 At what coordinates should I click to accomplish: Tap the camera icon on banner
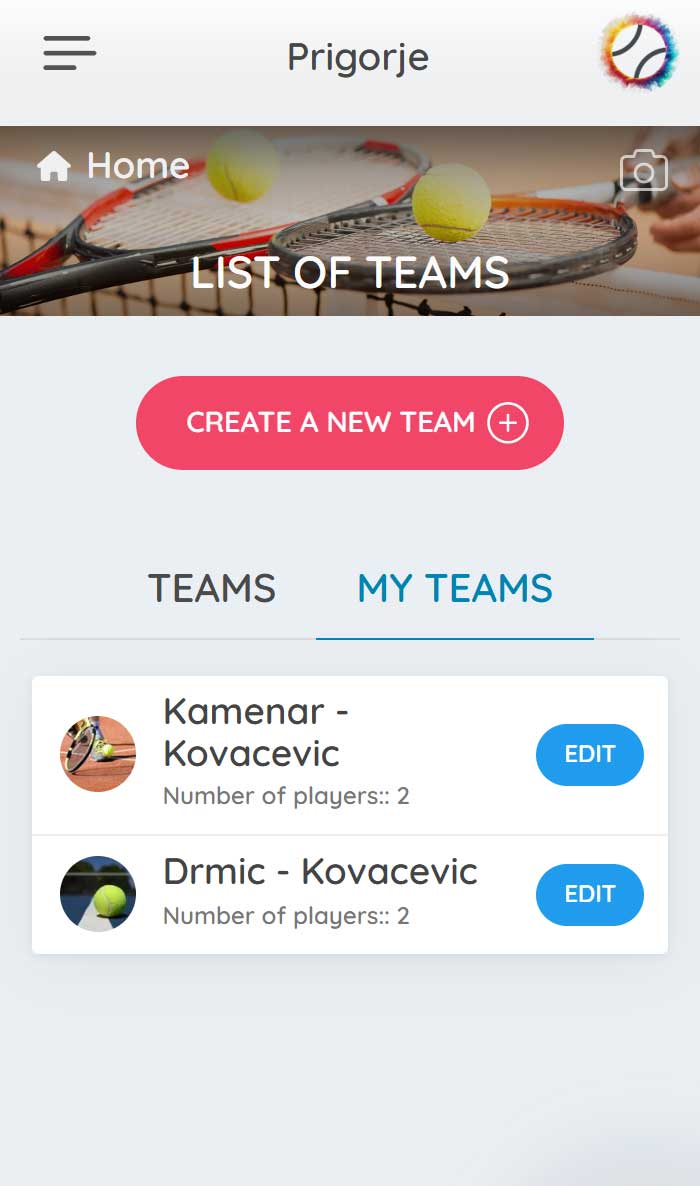(644, 169)
